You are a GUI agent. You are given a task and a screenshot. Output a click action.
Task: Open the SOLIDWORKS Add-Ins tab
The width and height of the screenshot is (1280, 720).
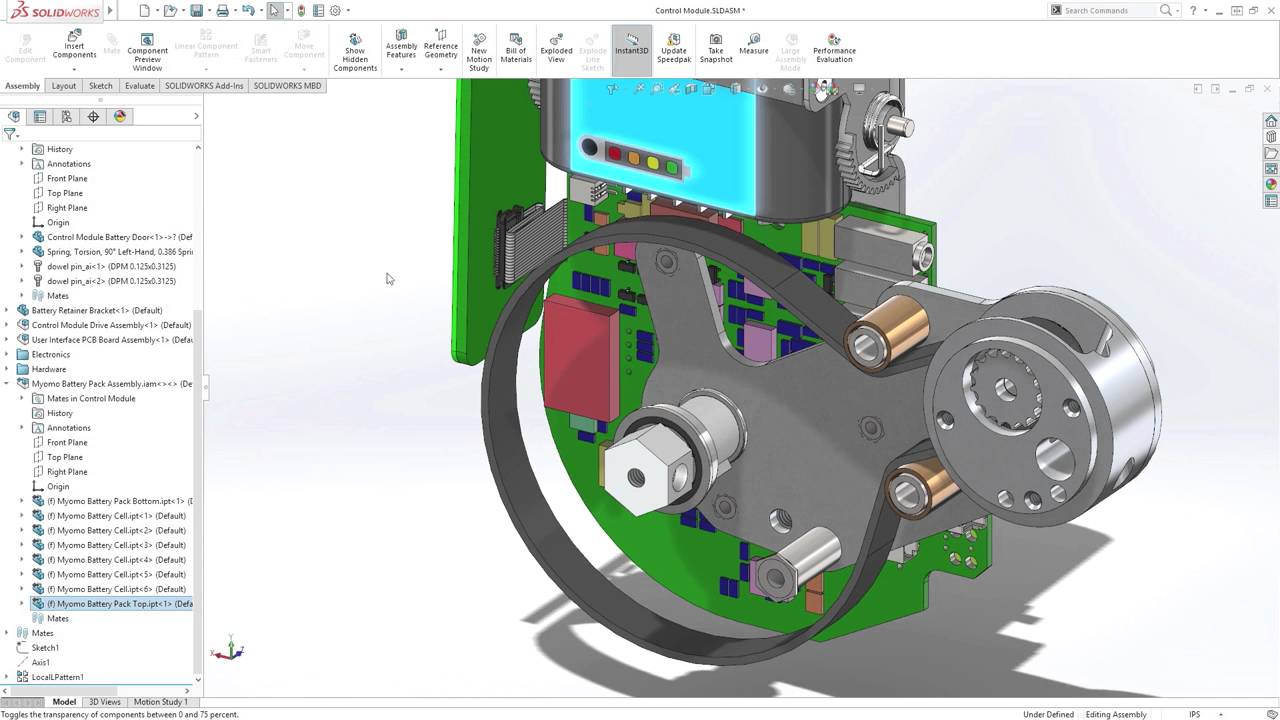pyautogui.click(x=204, y=86)
